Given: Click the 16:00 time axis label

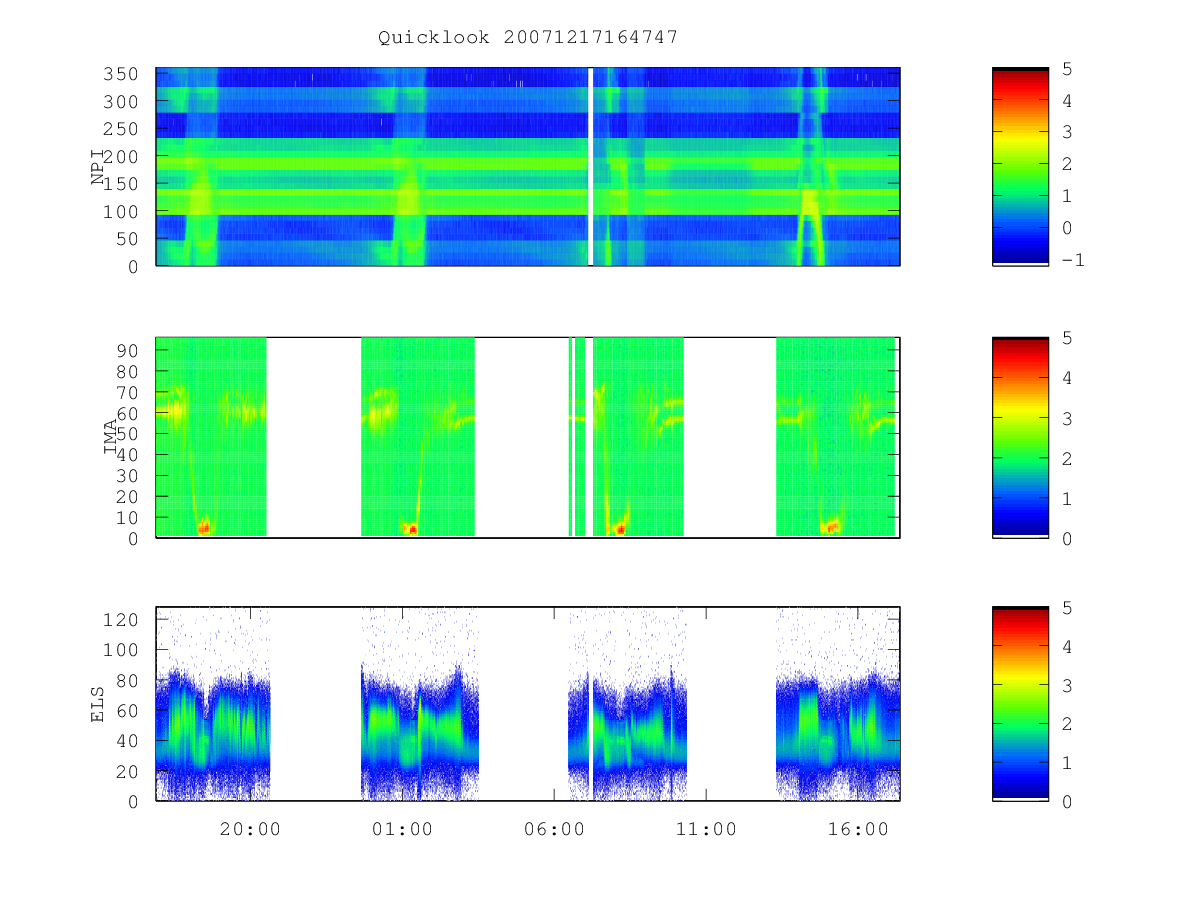Looking at the screenshot, I should click(858, 829).
